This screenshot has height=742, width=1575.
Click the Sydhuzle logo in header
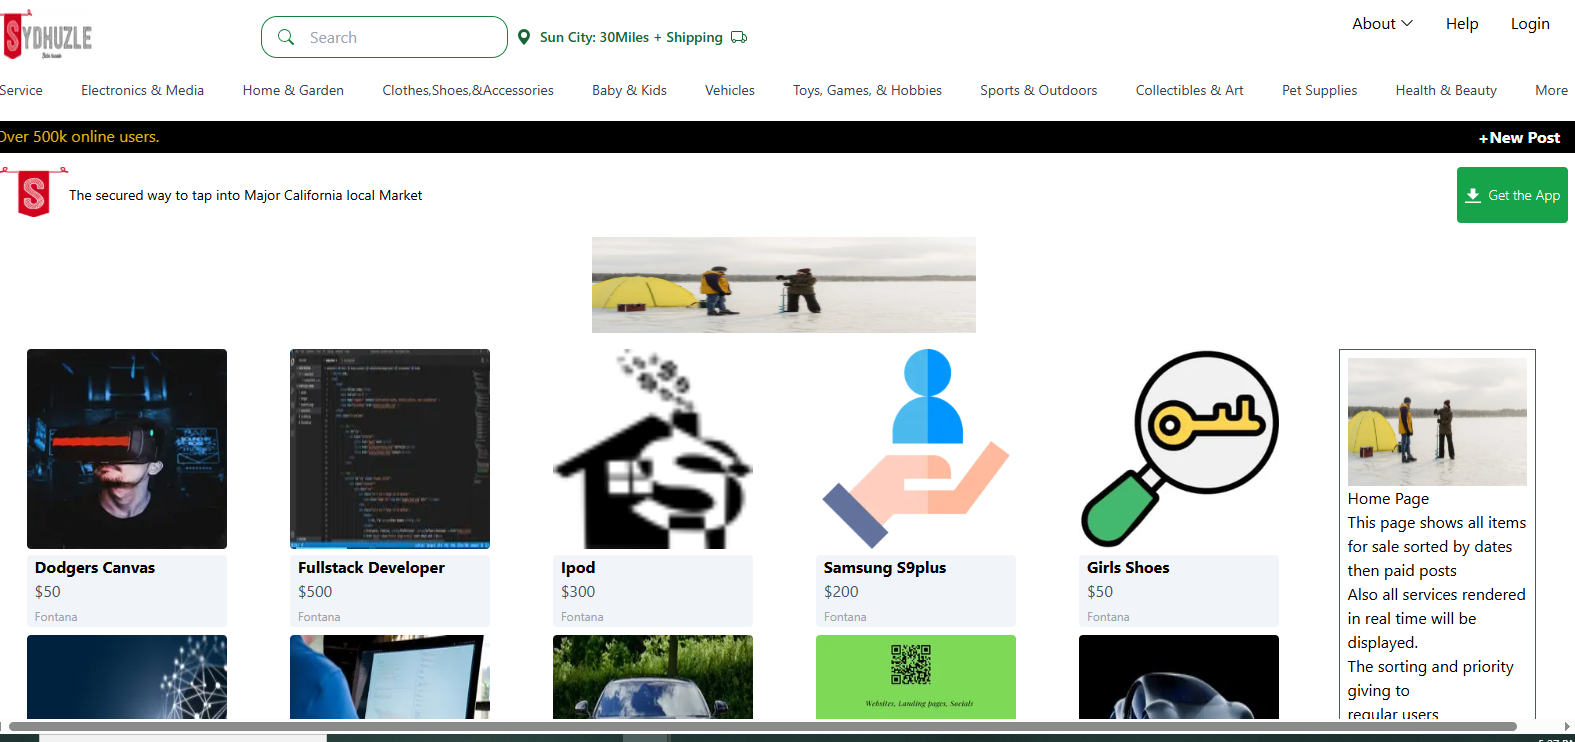[47, 37]
